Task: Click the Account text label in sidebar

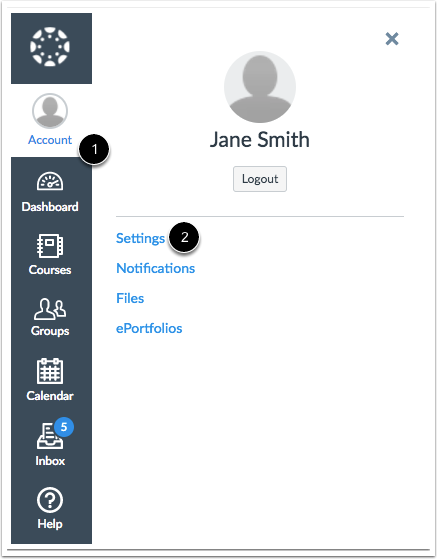Action: (x=50, y=140)
